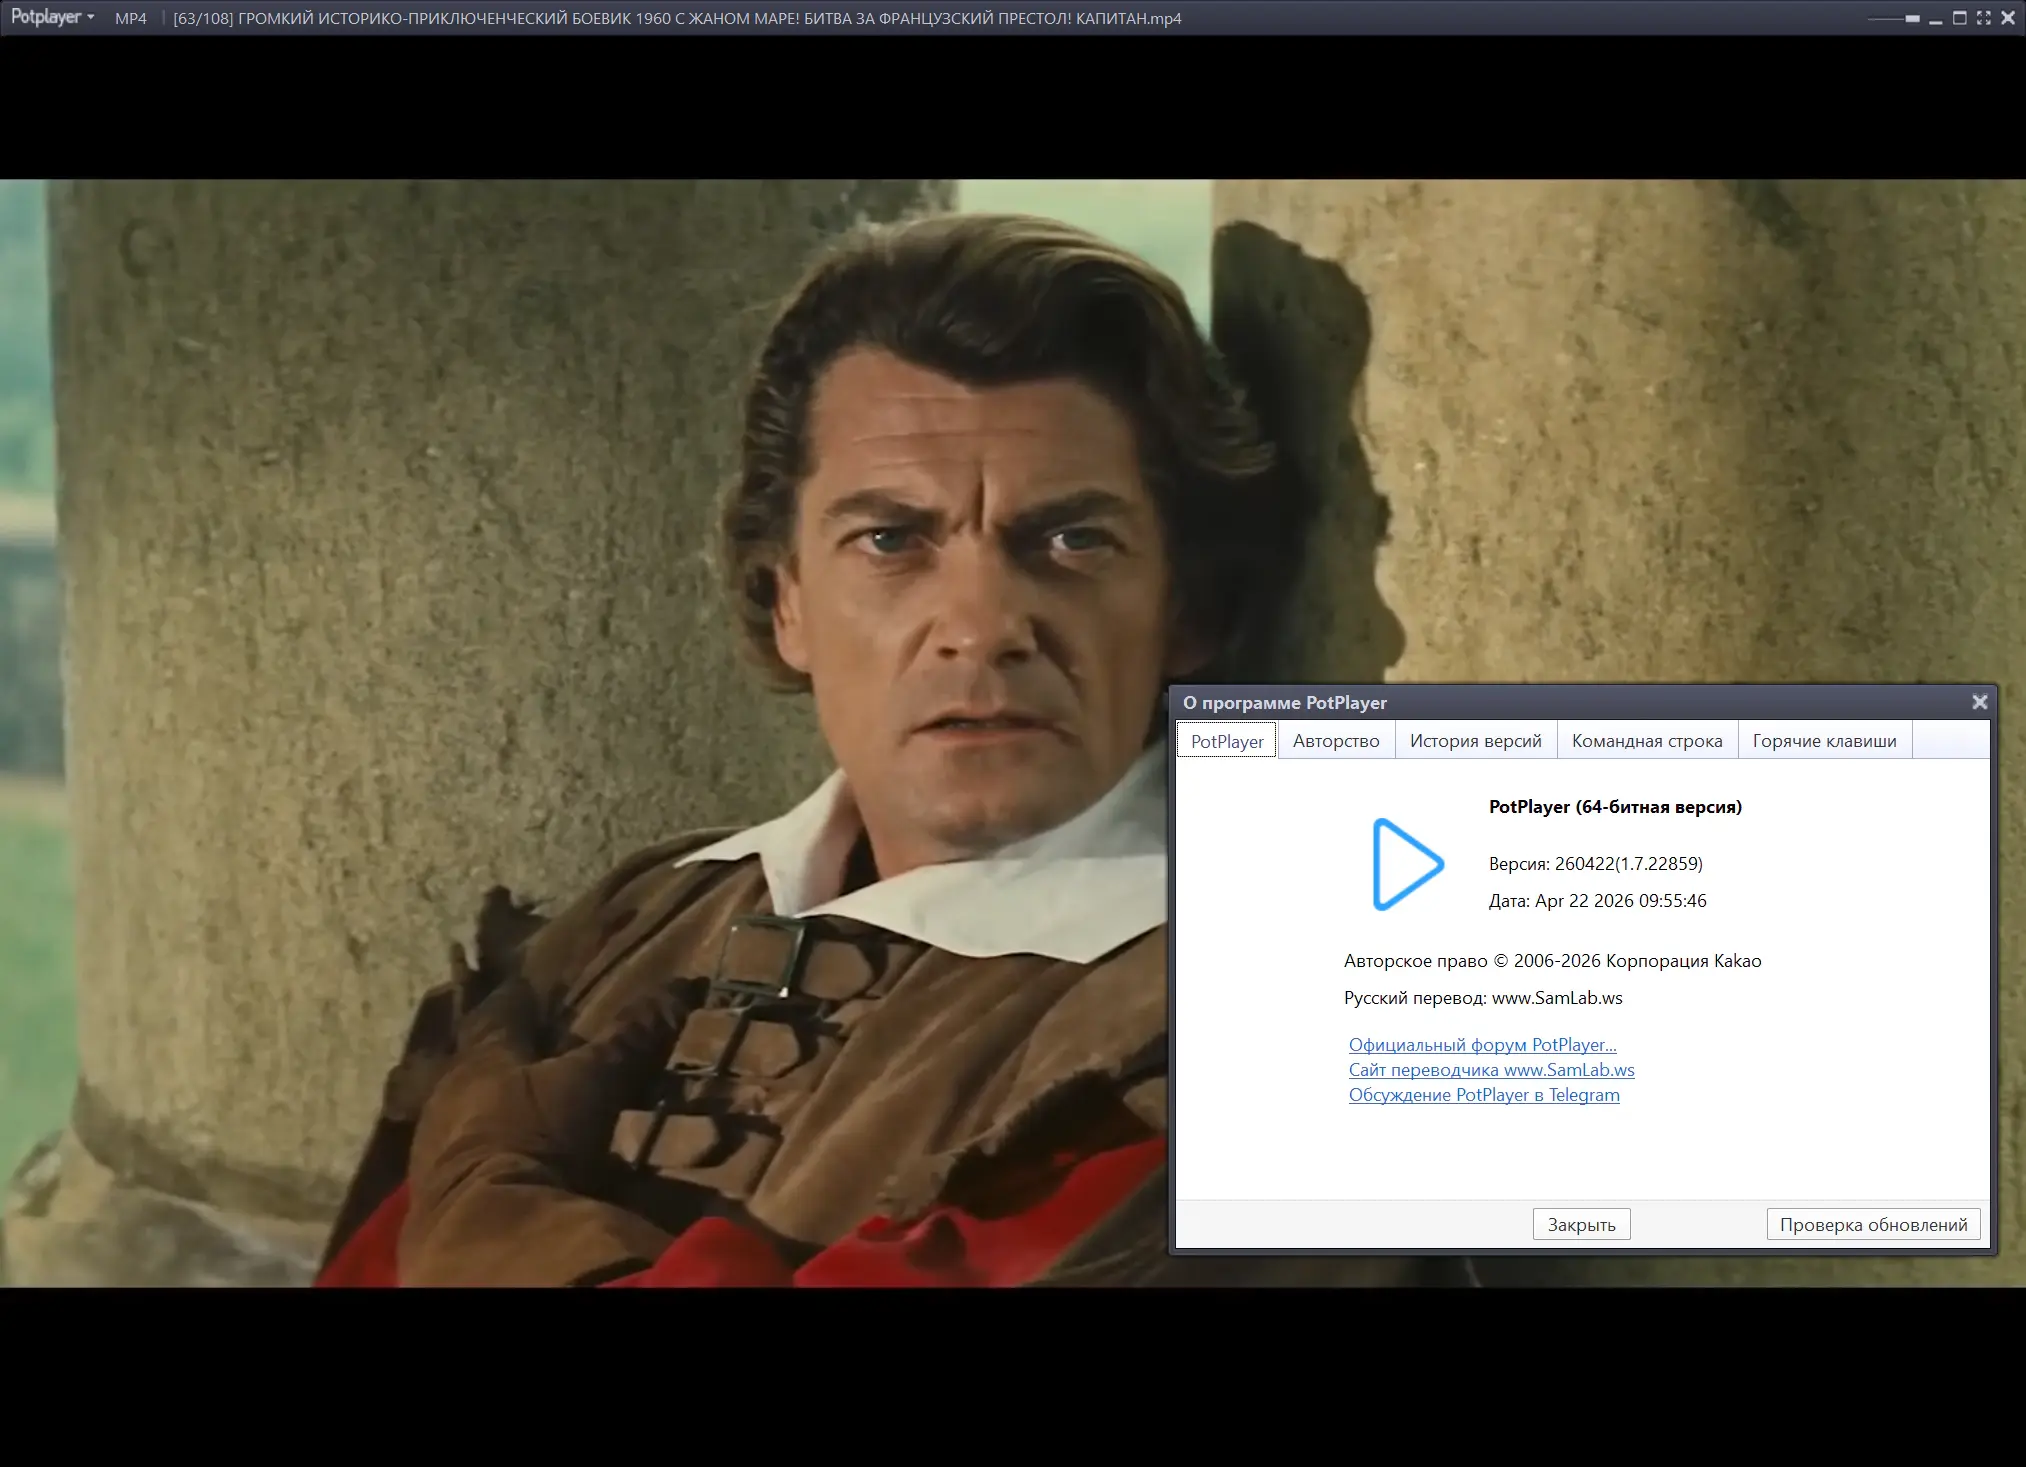
Task: Open the Официальный форум PotPlayer link
Action: [x=1482, y=1045]
